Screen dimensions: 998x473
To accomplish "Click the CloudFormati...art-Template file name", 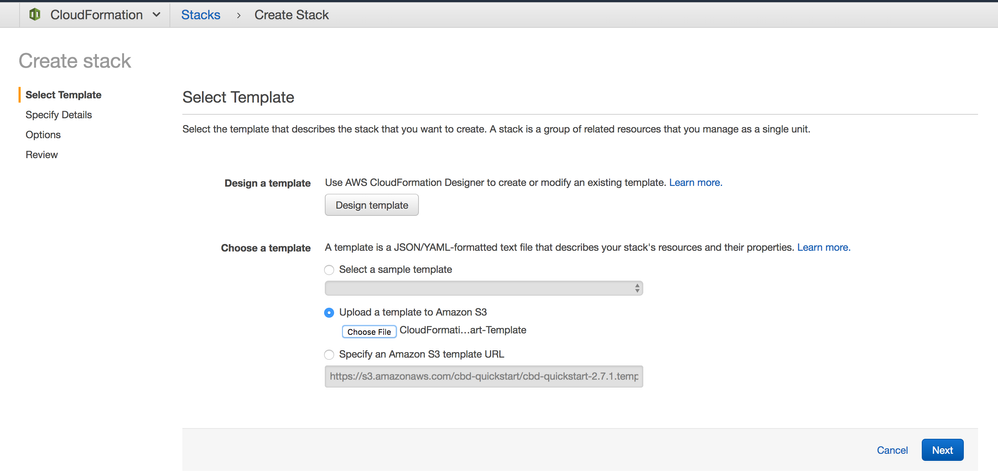I will point(463,330).
